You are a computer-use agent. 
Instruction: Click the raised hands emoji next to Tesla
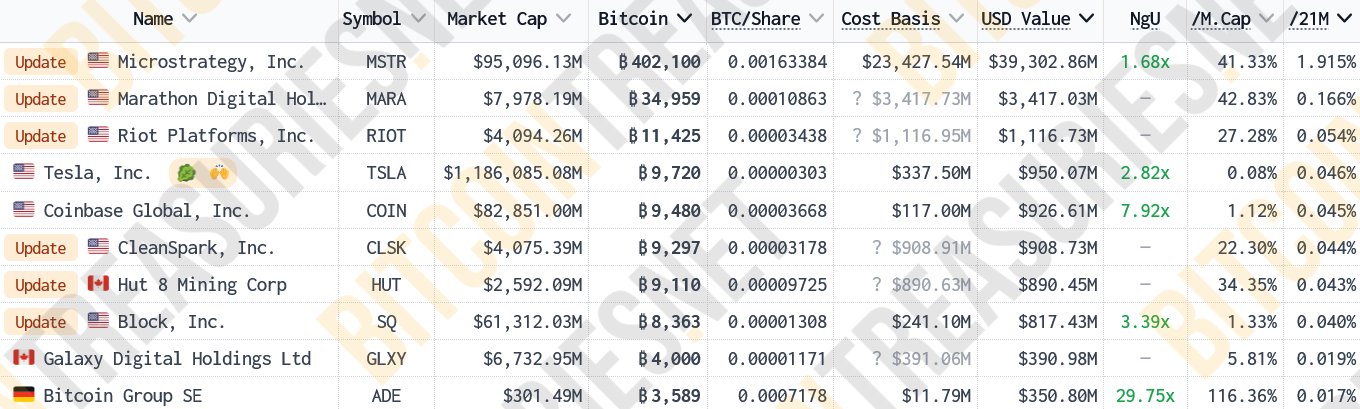pos(220,173)
